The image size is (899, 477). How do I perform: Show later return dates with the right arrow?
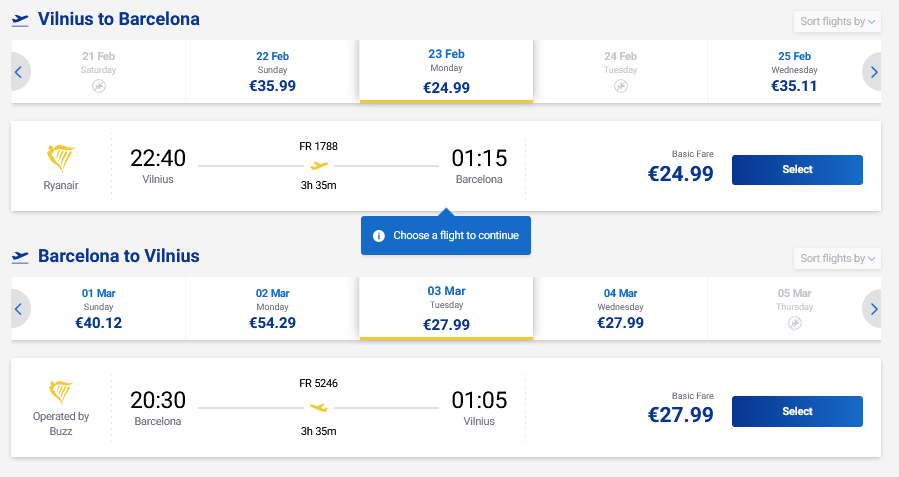click(x=874, y=309)
